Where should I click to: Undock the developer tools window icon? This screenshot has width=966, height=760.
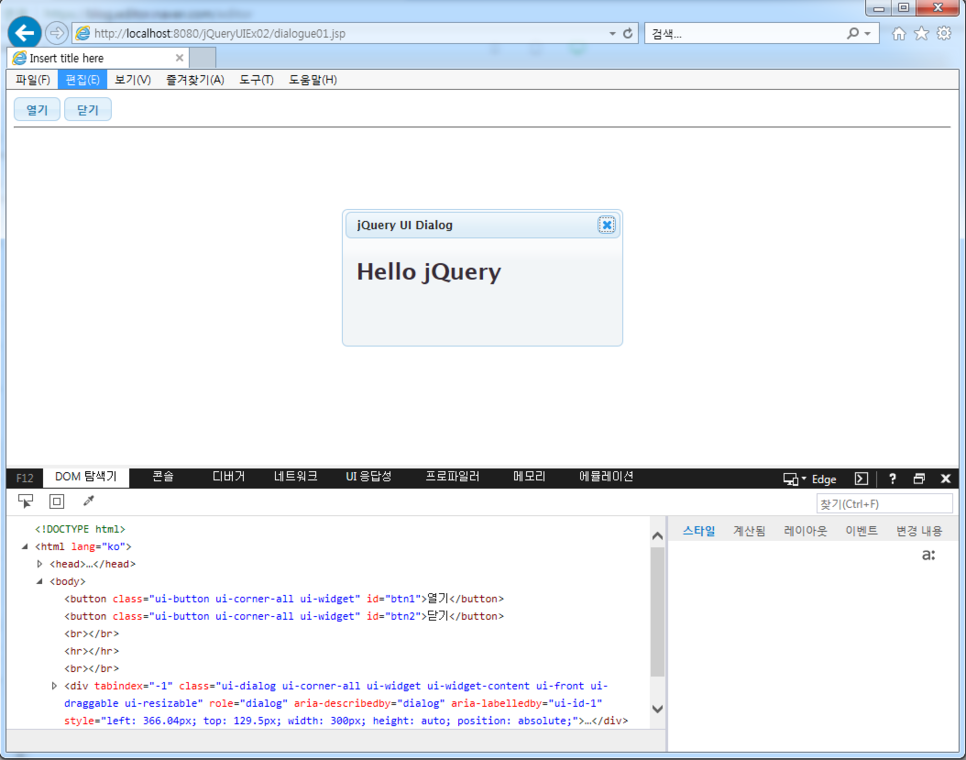[x=919, y=479]
